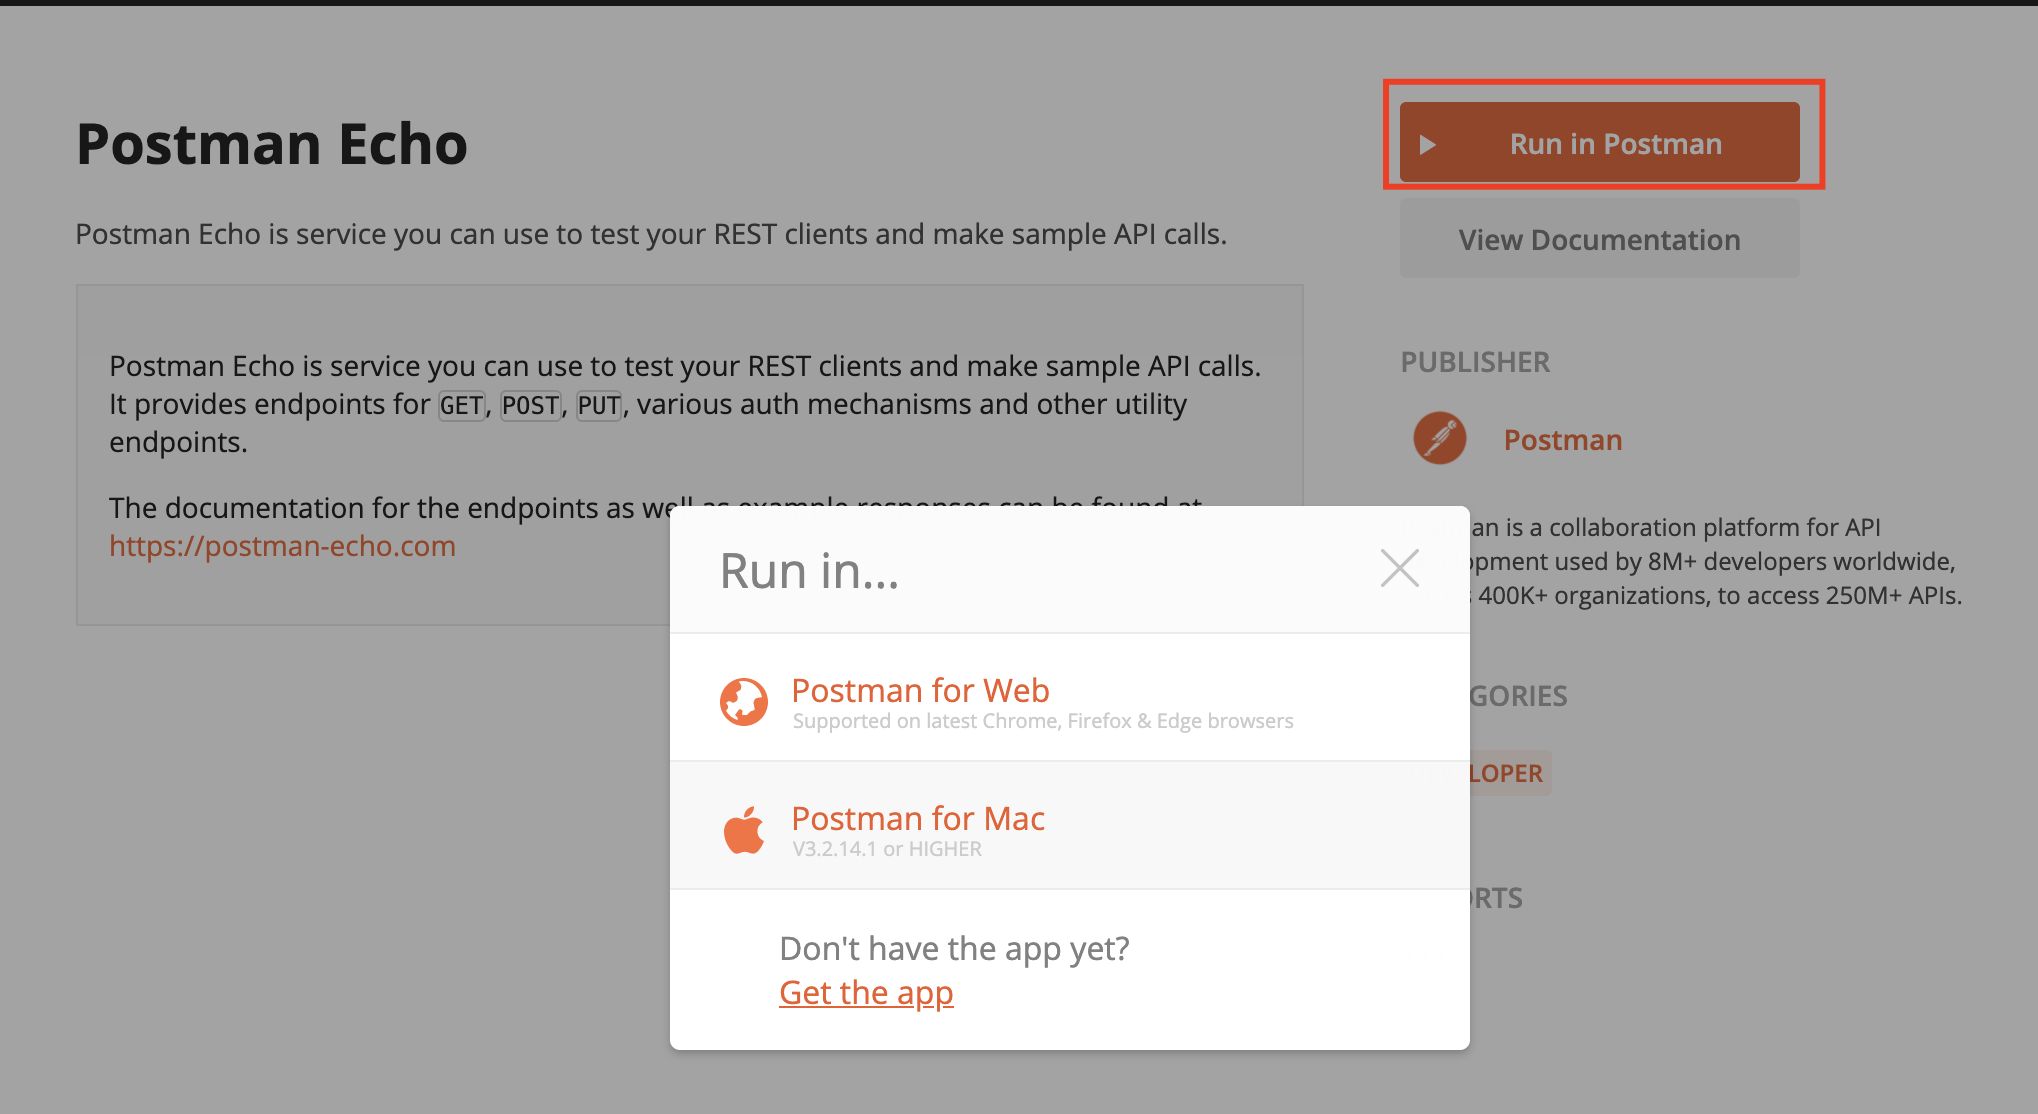The height and width of the screenshot is (1114, 2038).
Task: Select the Postman for Web option
Action: pyautogui.click(x=1070, y=697)
